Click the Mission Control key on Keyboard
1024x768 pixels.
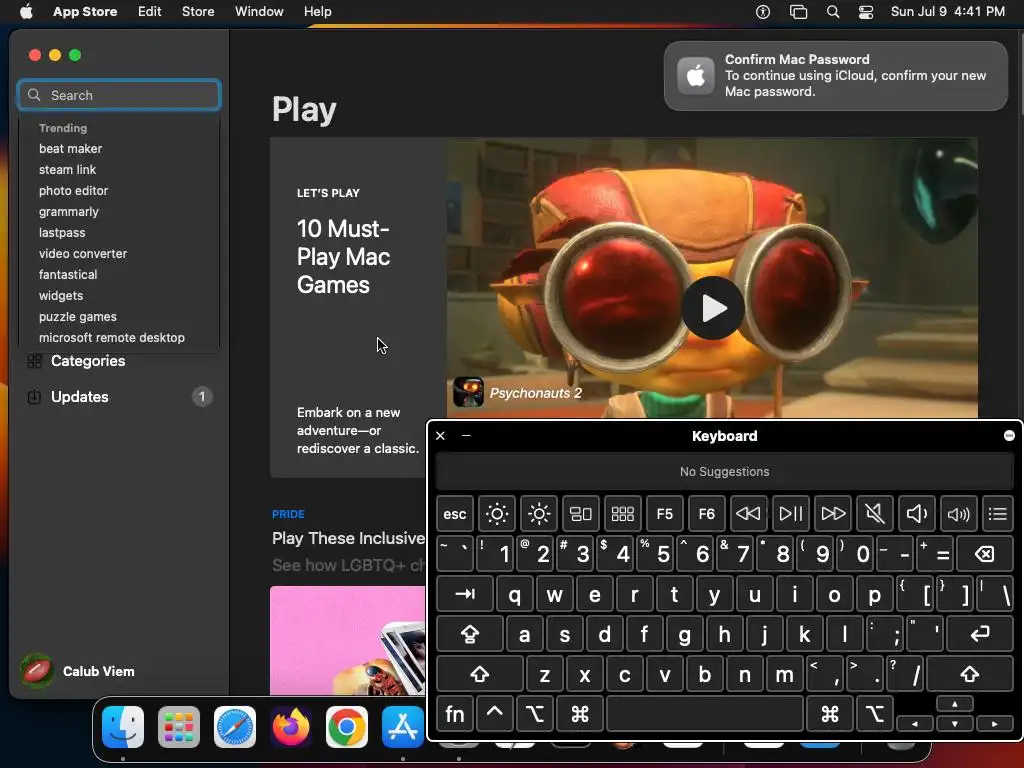pyautogui.click(x=581, y=514)
